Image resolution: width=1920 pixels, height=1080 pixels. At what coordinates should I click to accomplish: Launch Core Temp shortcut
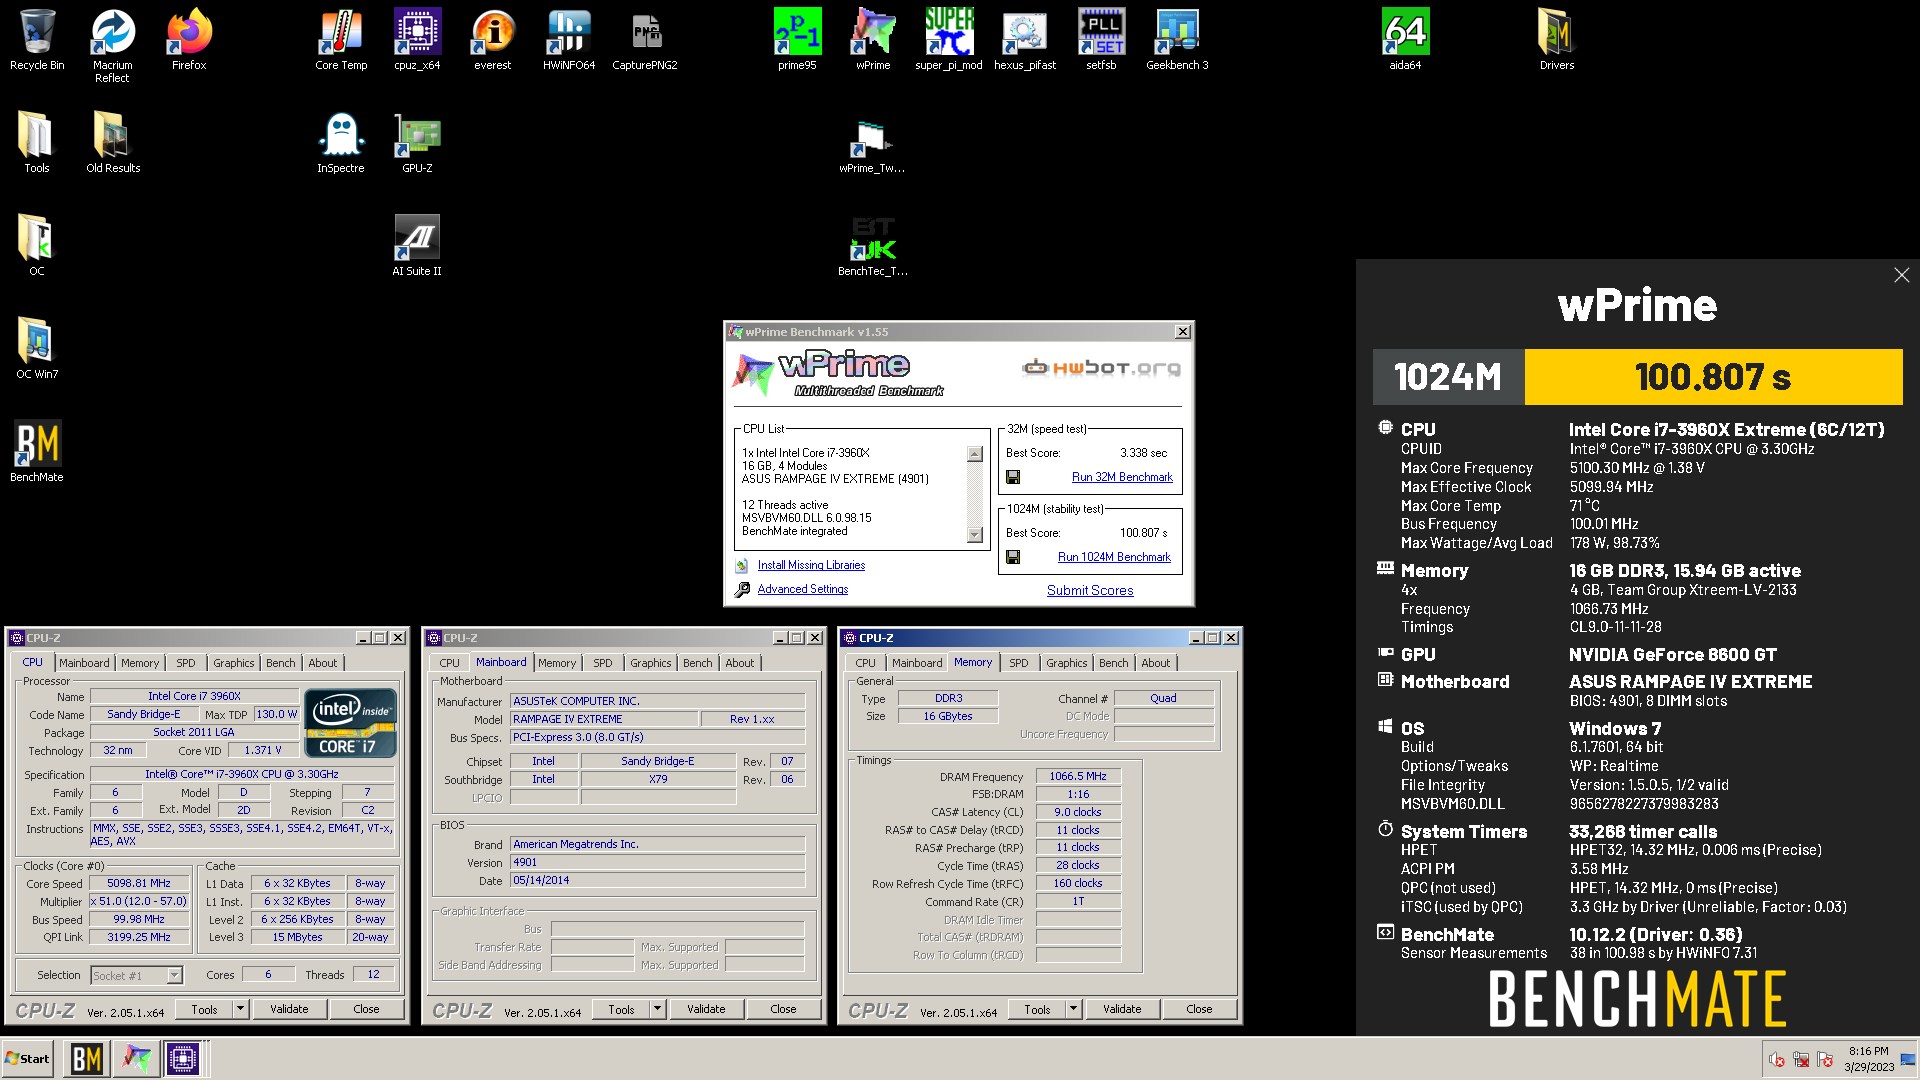[x=341, y=40]
